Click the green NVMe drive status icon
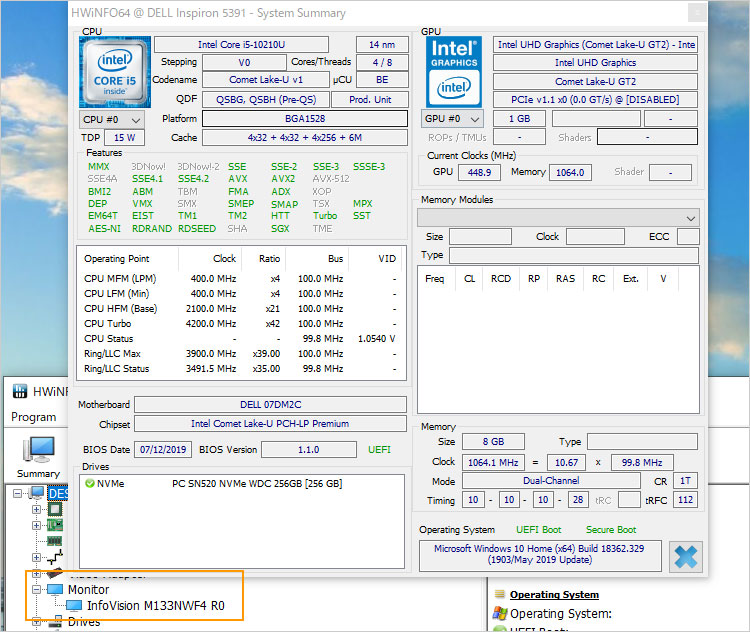This screenshot has height=632, width=750. point(90,484)
